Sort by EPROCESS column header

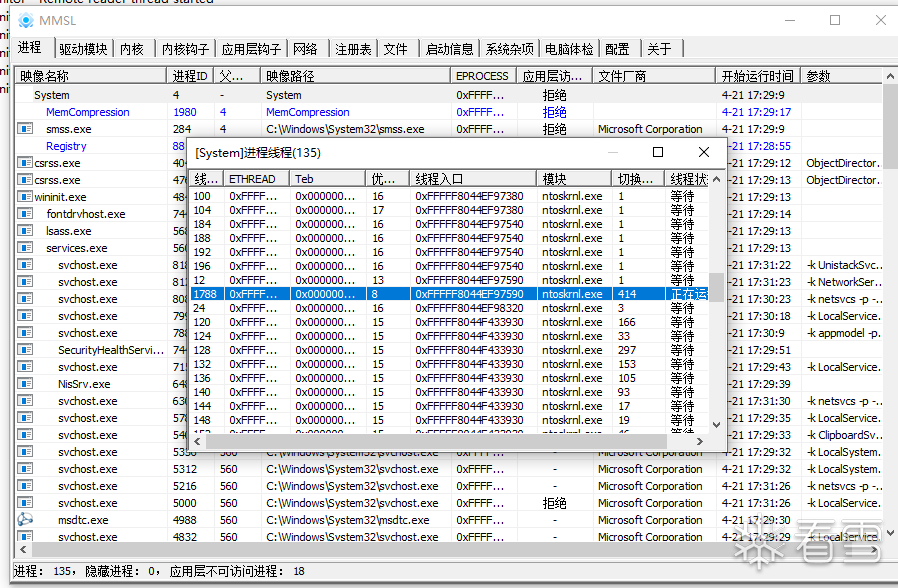pyautogui.click(x=483, y=76)
